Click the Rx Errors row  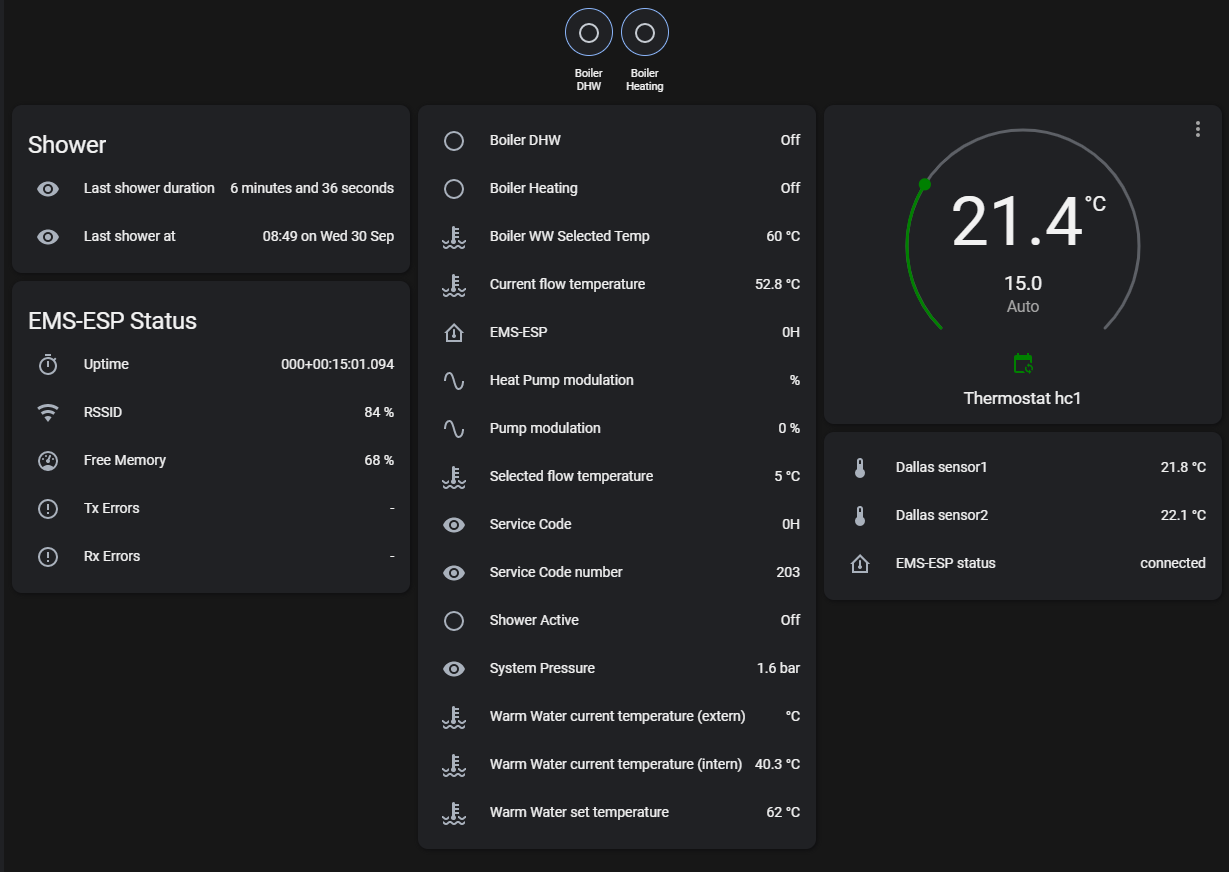click(211, 557)
